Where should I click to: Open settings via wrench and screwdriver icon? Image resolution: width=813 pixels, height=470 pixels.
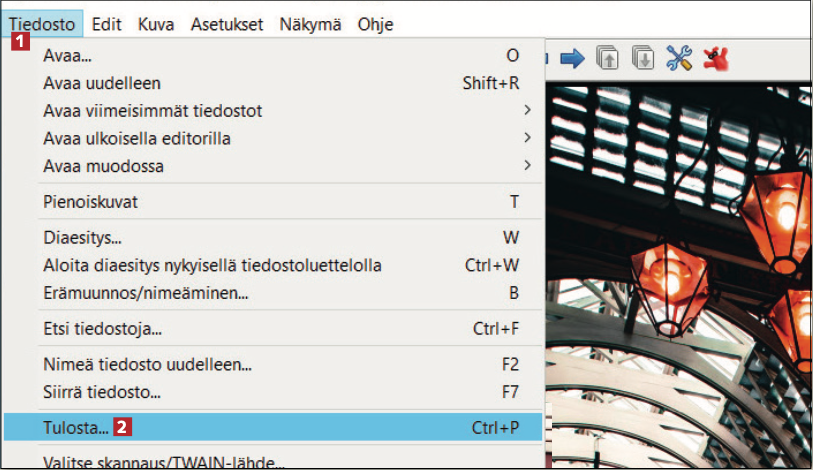[x=679, y=58]
